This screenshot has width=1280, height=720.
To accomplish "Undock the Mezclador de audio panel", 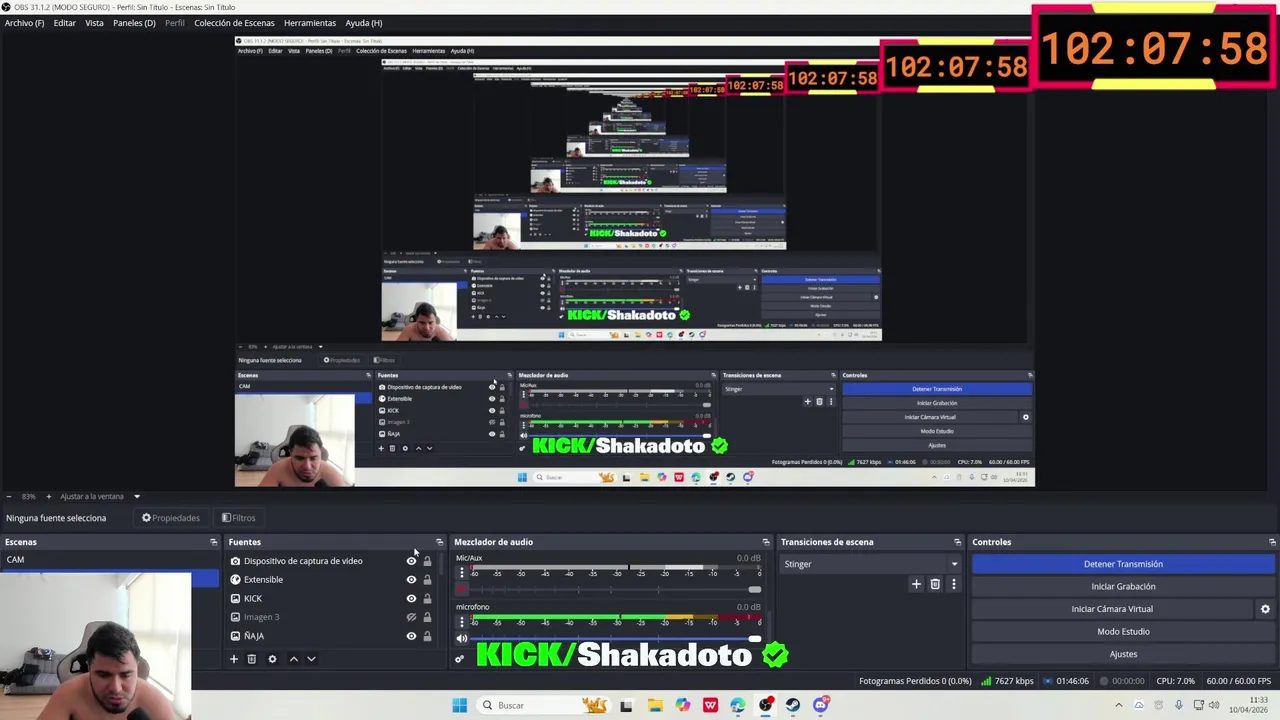I will [x=766, y=542].
